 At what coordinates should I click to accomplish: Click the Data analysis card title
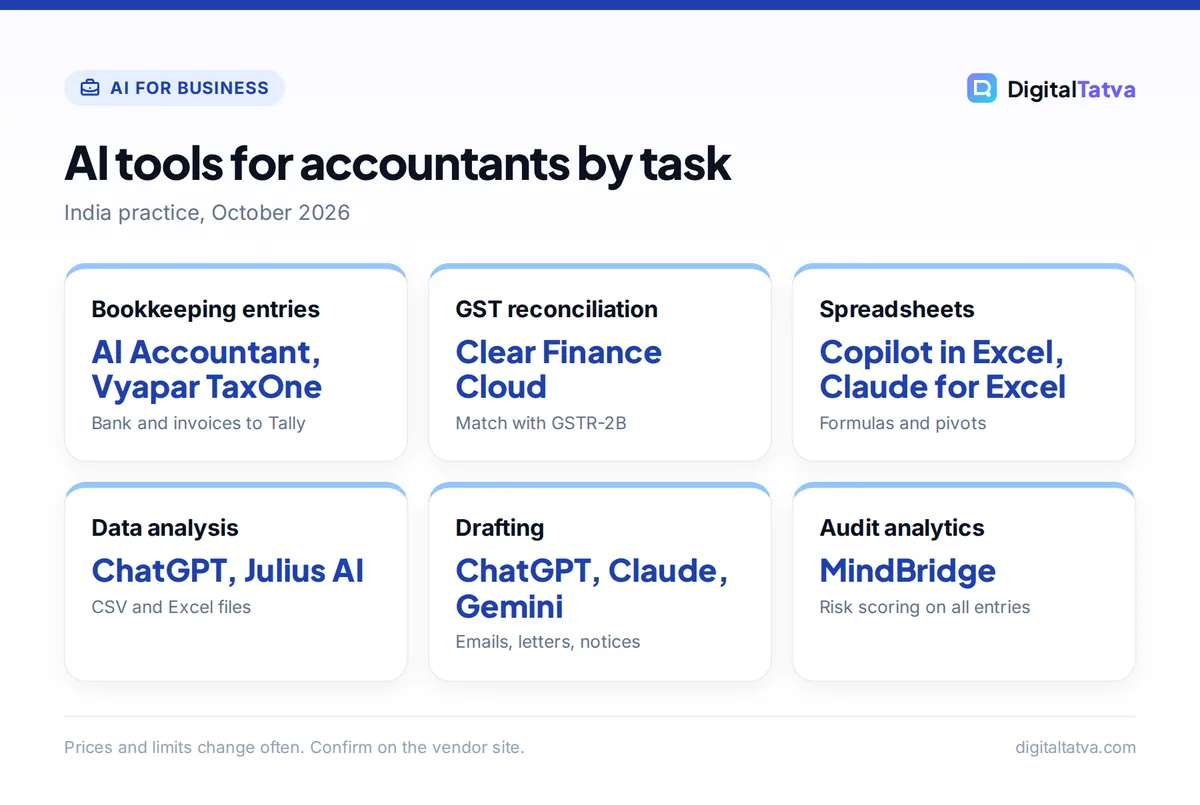point(165,528)
